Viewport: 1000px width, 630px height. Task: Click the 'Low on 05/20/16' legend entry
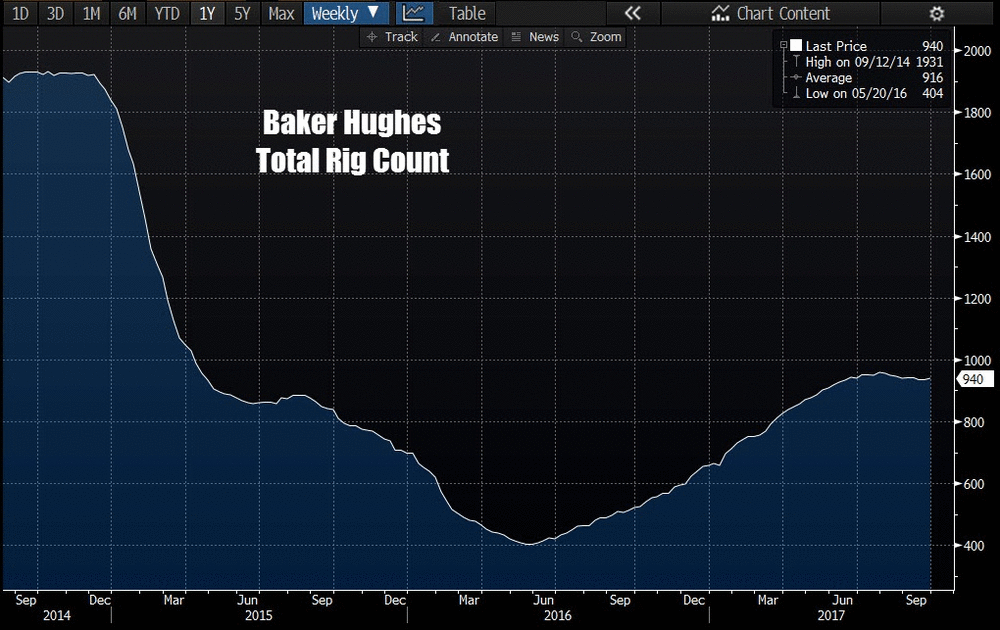(856, 94)
